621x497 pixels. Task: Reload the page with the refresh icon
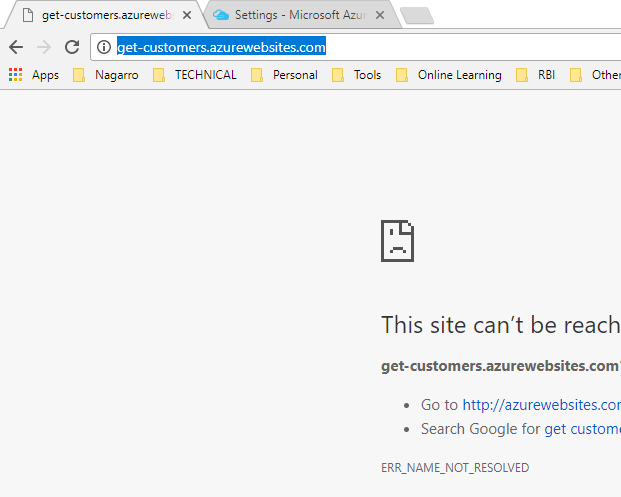pos(72,47)
